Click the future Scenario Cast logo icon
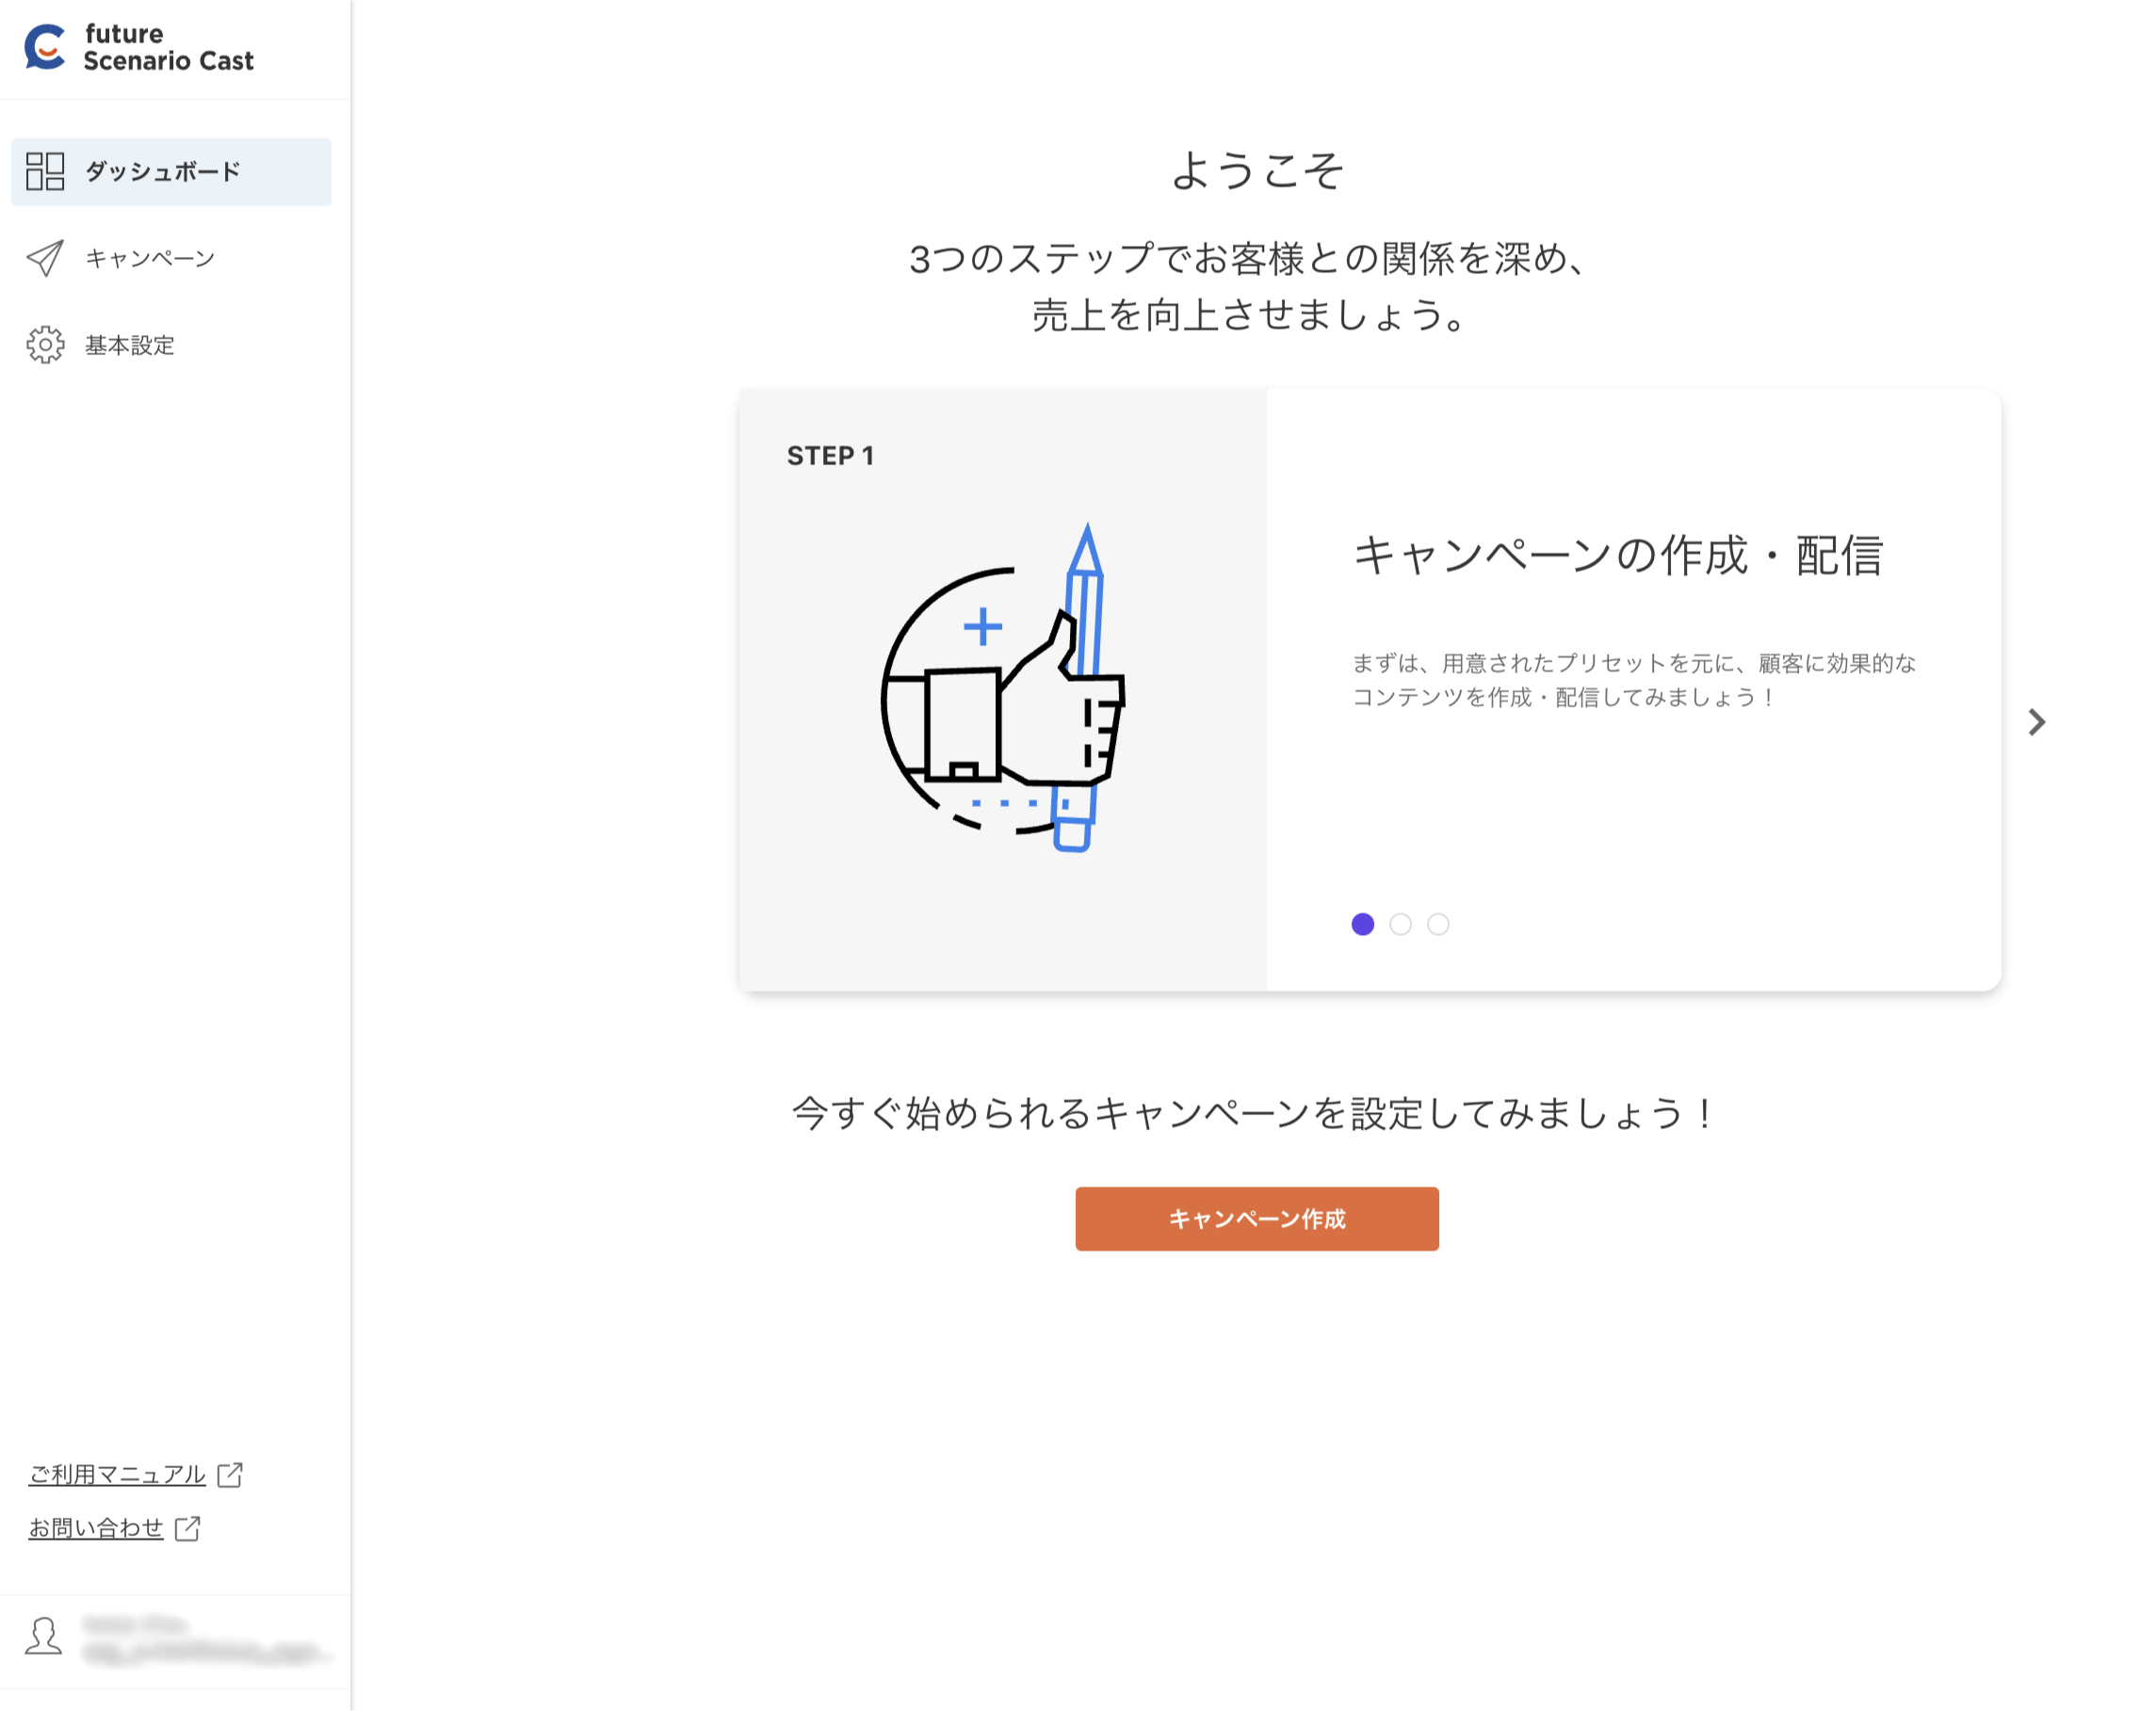This screenshot has width=2156, height=1711. tap(43, 47)
